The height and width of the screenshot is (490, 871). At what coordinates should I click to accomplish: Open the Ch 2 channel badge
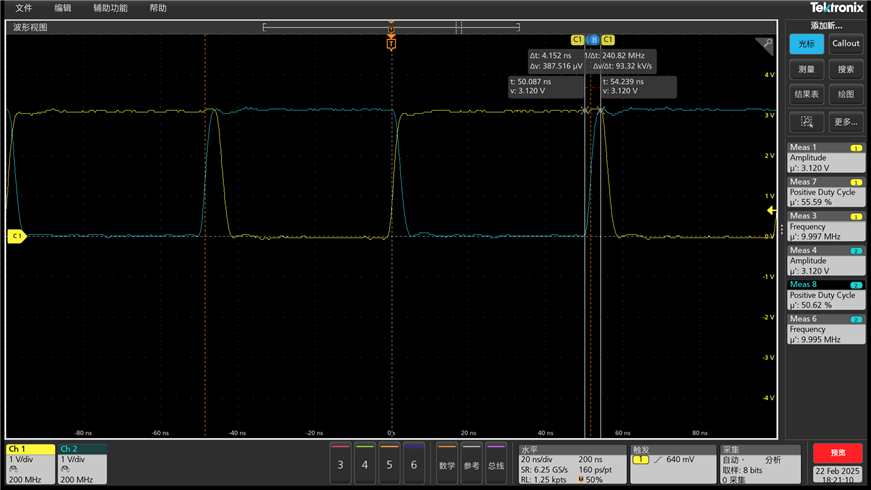point(82,464)
